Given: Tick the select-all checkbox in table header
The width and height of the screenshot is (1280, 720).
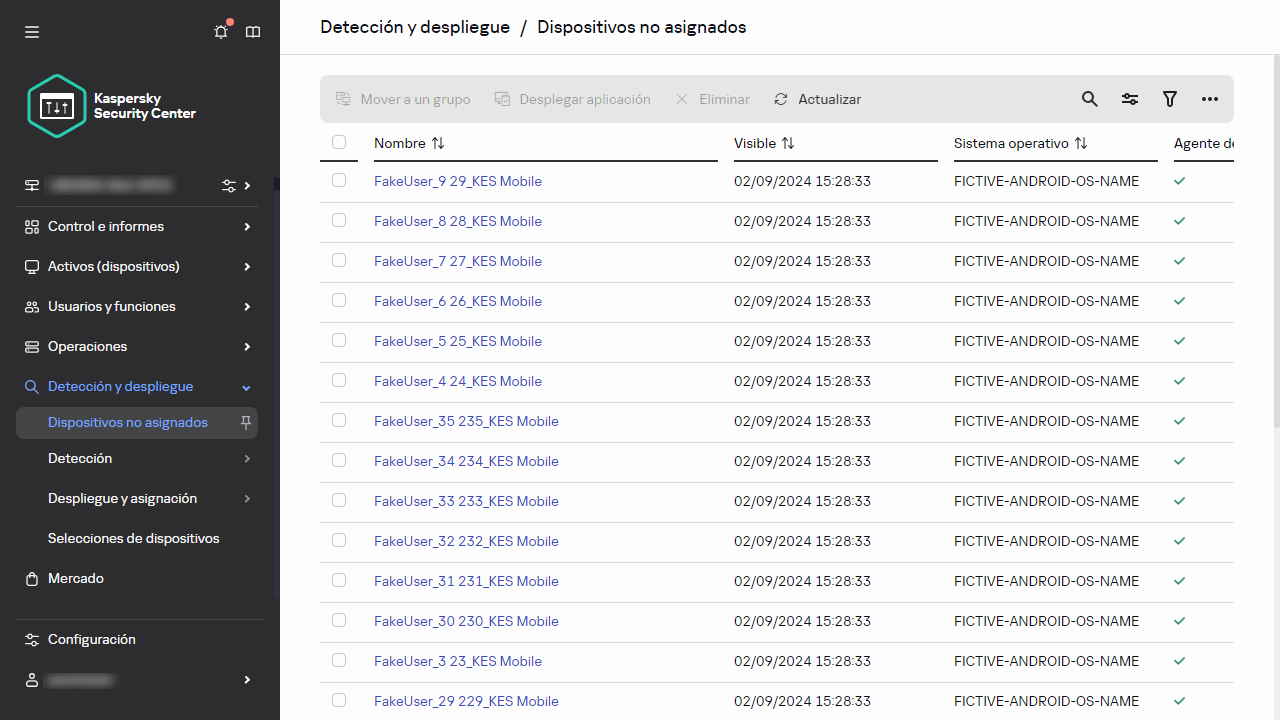Looking at the screenshot, I should click(x=339, y=142).
